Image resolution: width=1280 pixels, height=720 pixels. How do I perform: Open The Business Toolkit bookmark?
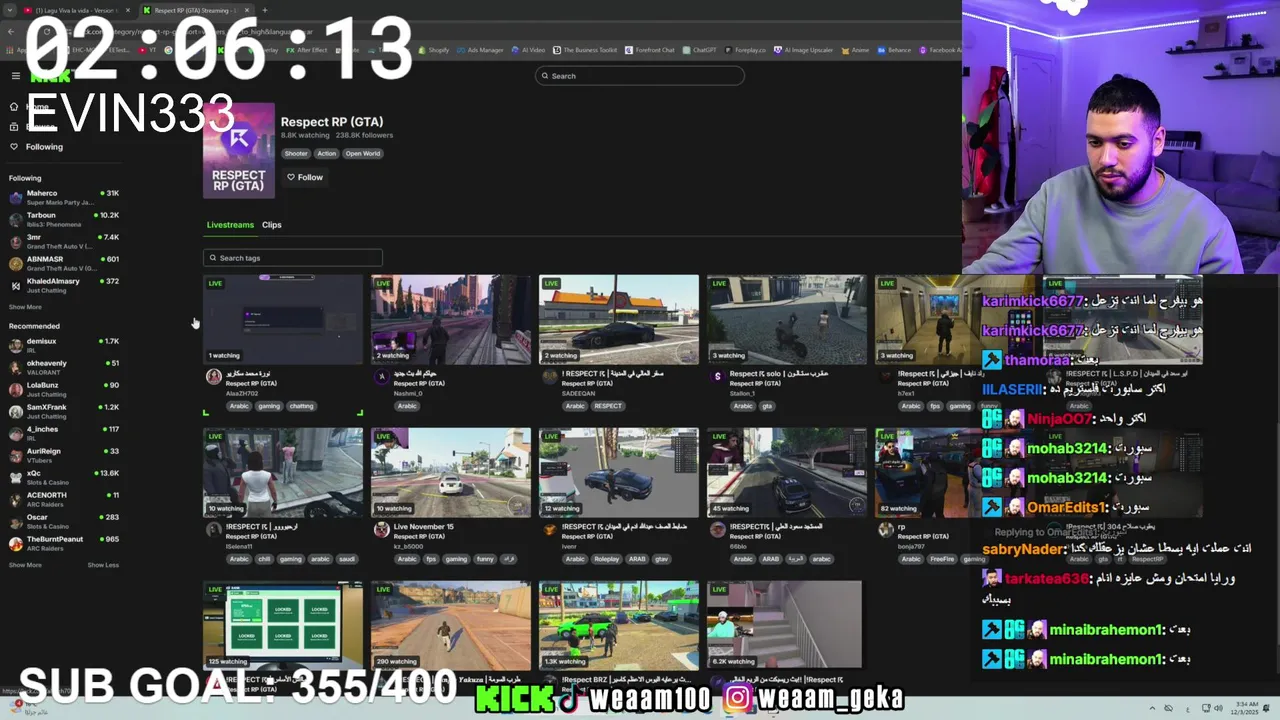(x=585, y=50)
